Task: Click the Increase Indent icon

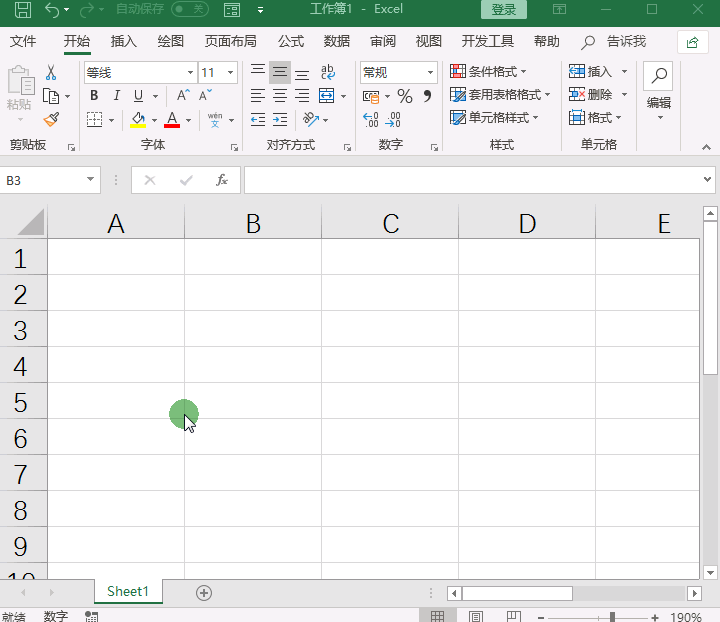Action: click(280, 120)
